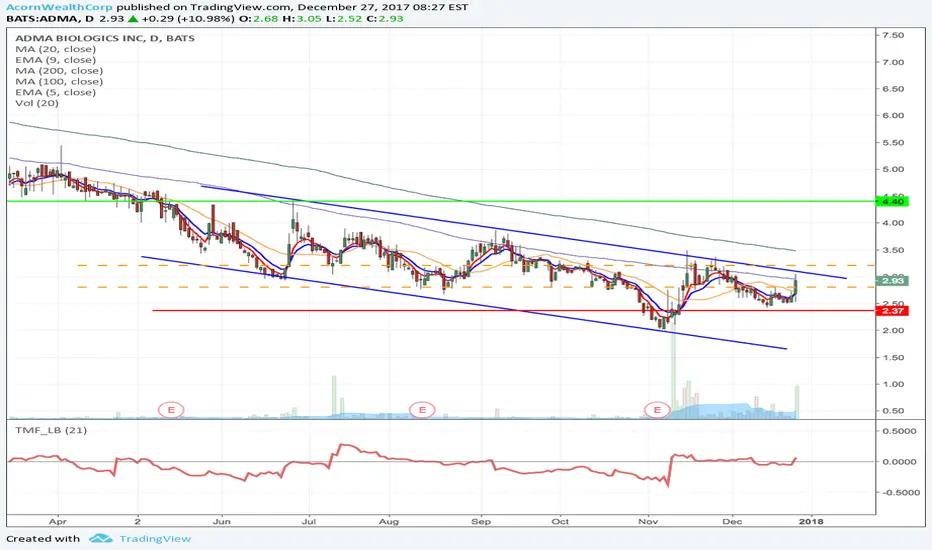Click the H:3.05 high value
932x550 pixels.
tap(300, 18)
